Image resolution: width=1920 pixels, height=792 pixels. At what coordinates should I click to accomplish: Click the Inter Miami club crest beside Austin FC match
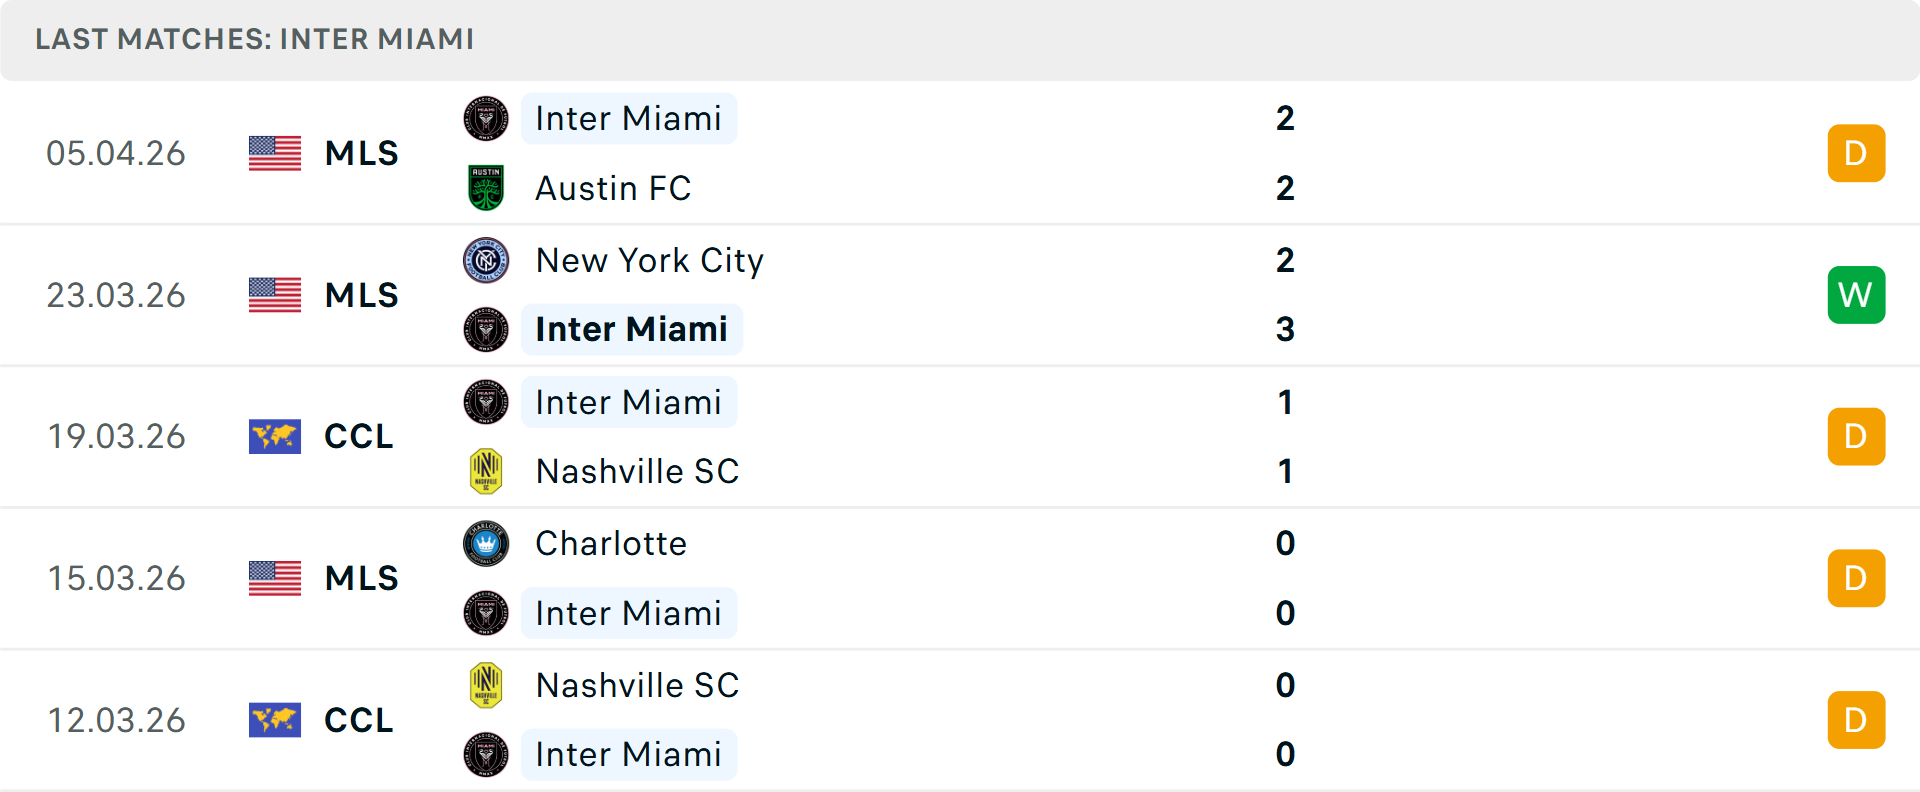486,118
